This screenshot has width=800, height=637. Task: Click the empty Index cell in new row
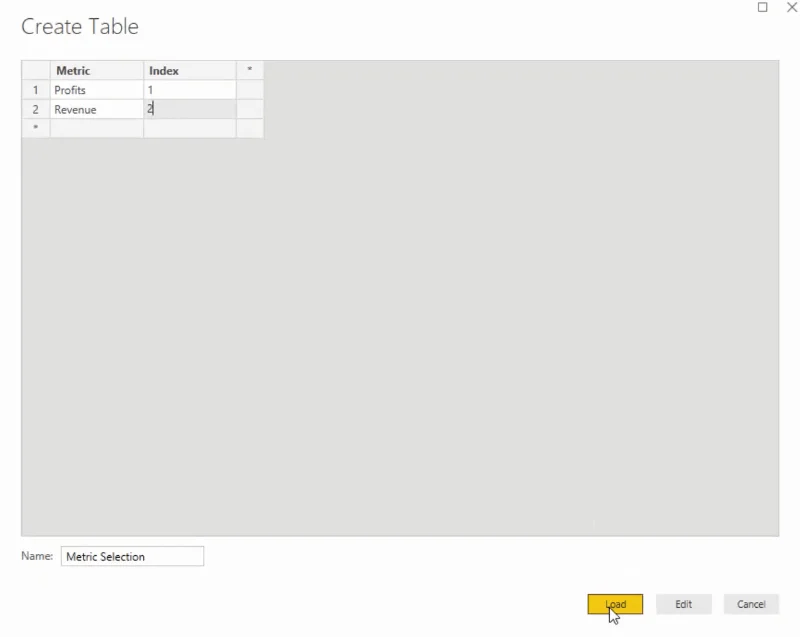[x=190, y=128]
